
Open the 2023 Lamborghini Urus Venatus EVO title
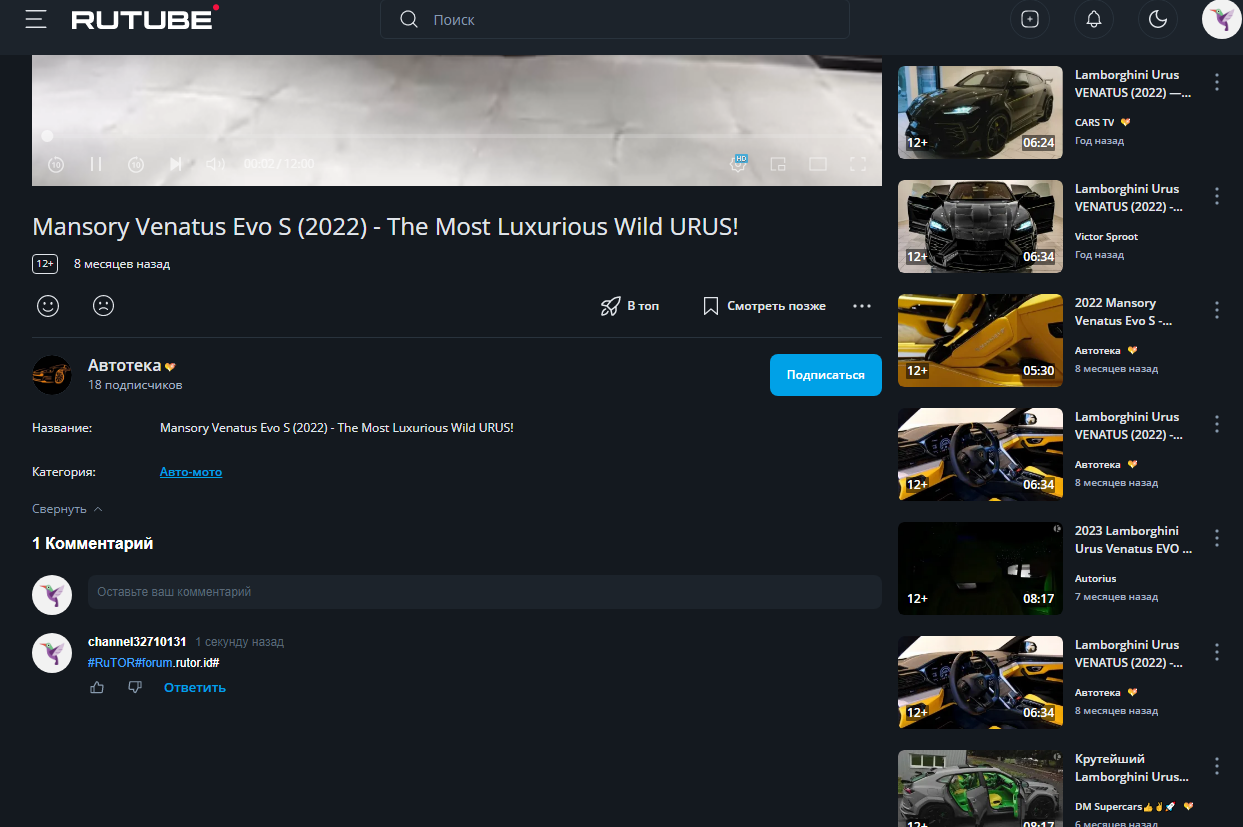1133,540
